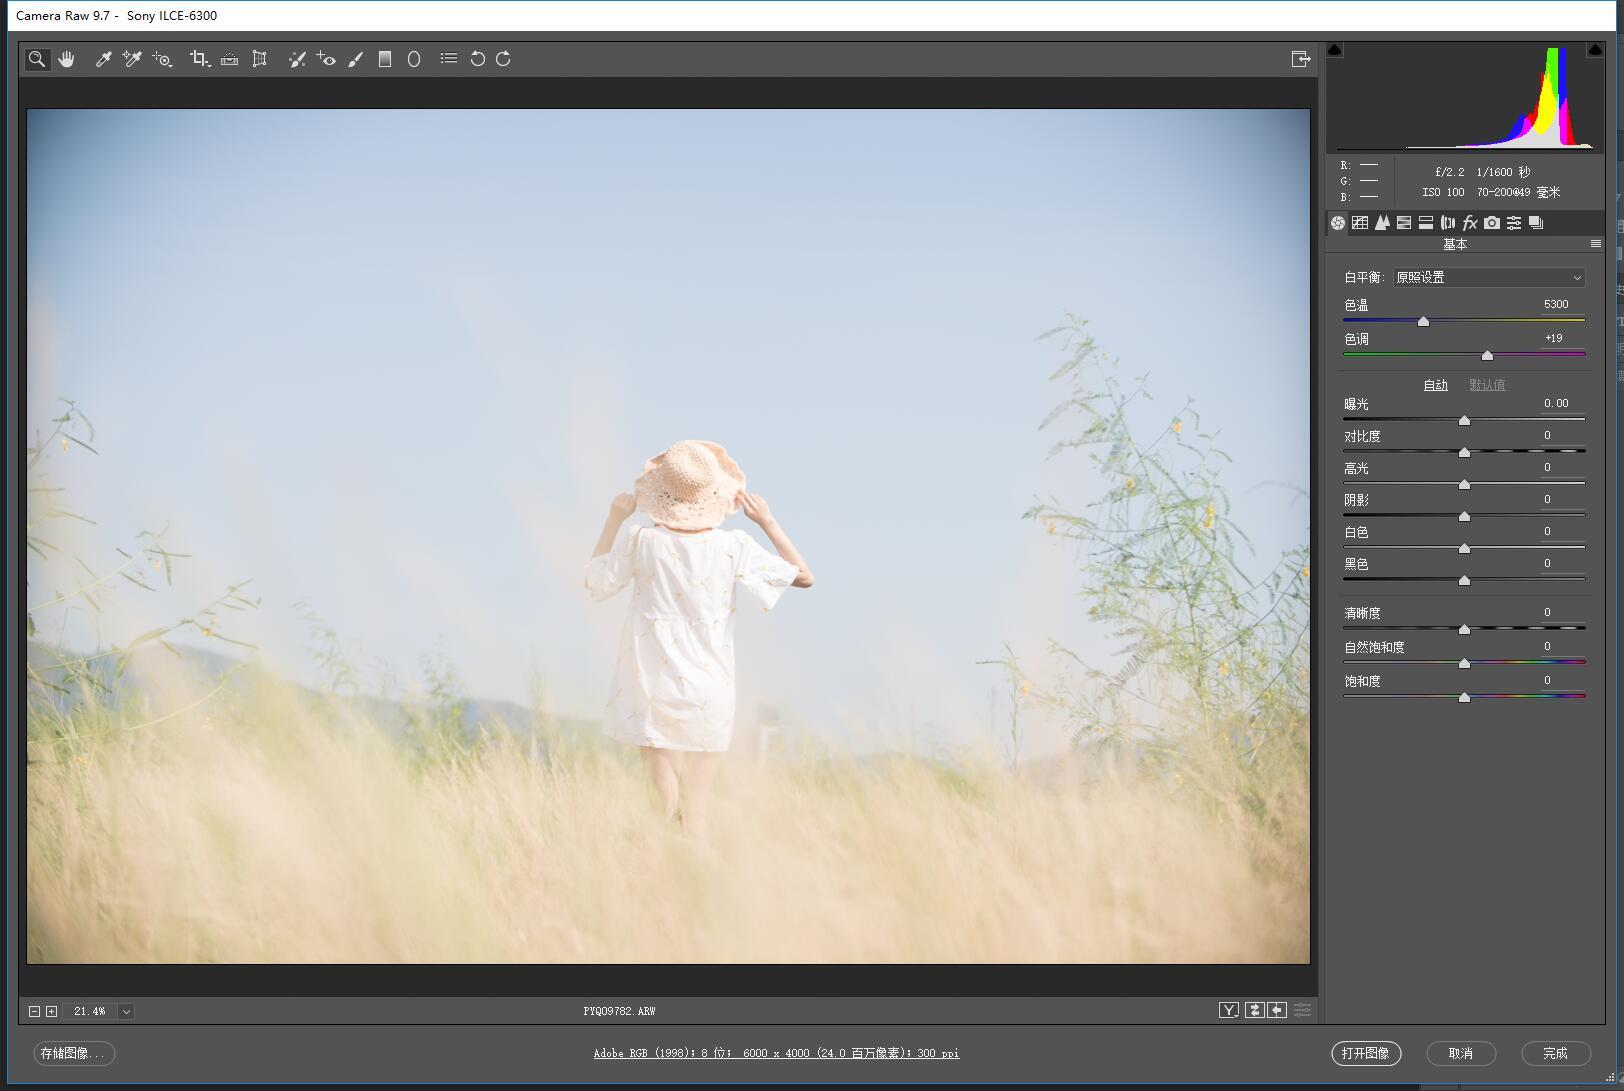The height and width of the screenshot is (1091, 1624).
Task: Select the Transform perspective tool
Action: click(259, 59)
